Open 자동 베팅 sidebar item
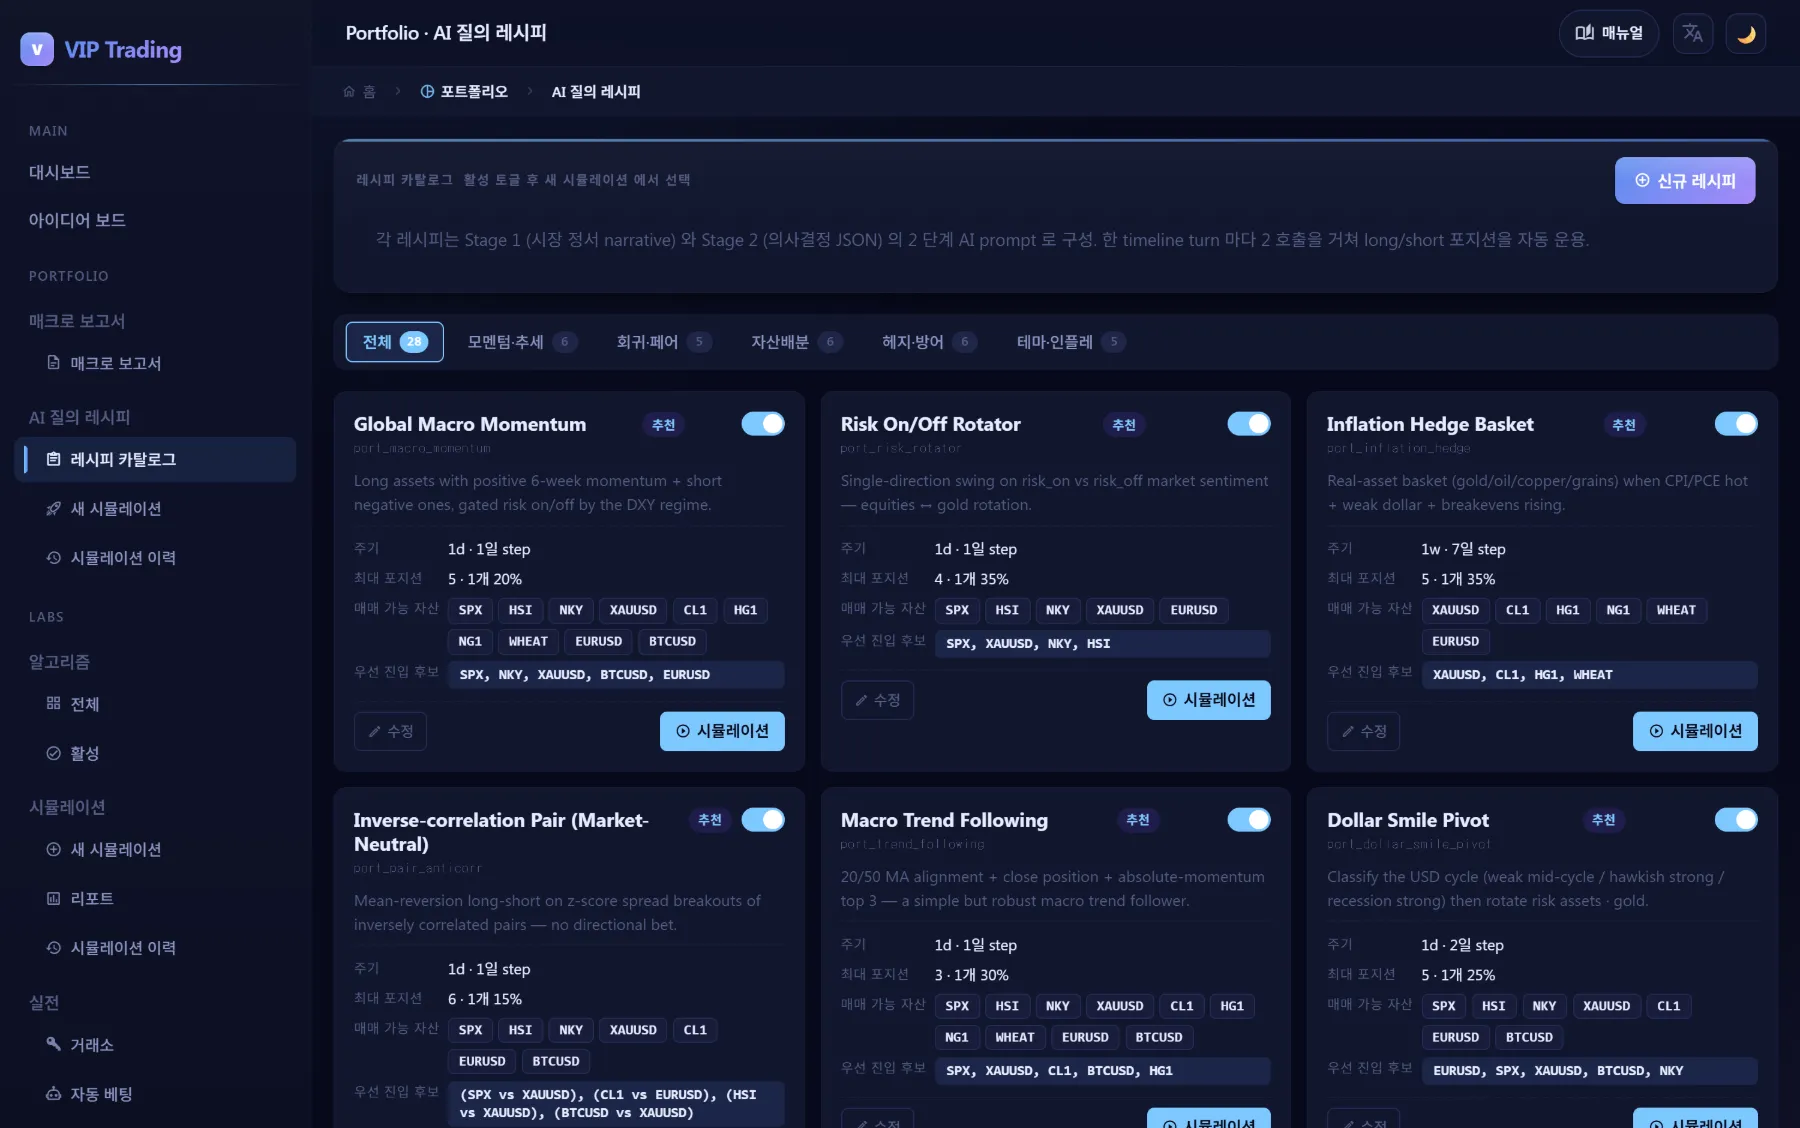The image size is (1800, 1128). 155,1094
